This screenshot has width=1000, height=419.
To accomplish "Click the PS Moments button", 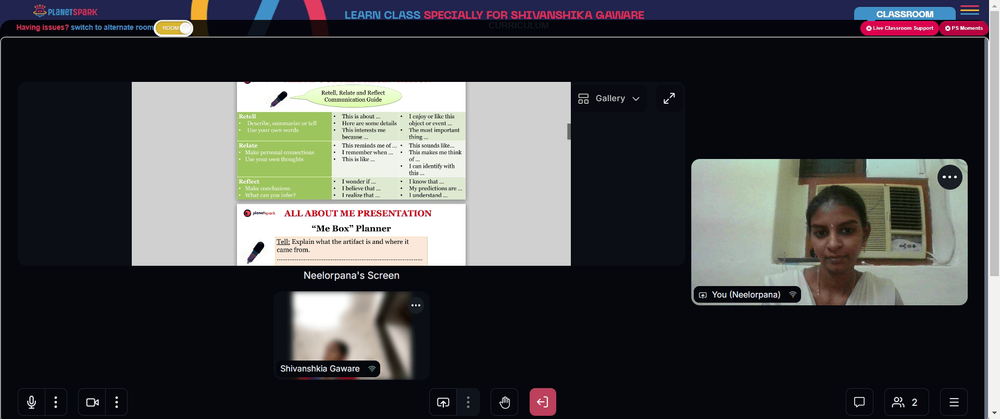I will pos(964,28).
